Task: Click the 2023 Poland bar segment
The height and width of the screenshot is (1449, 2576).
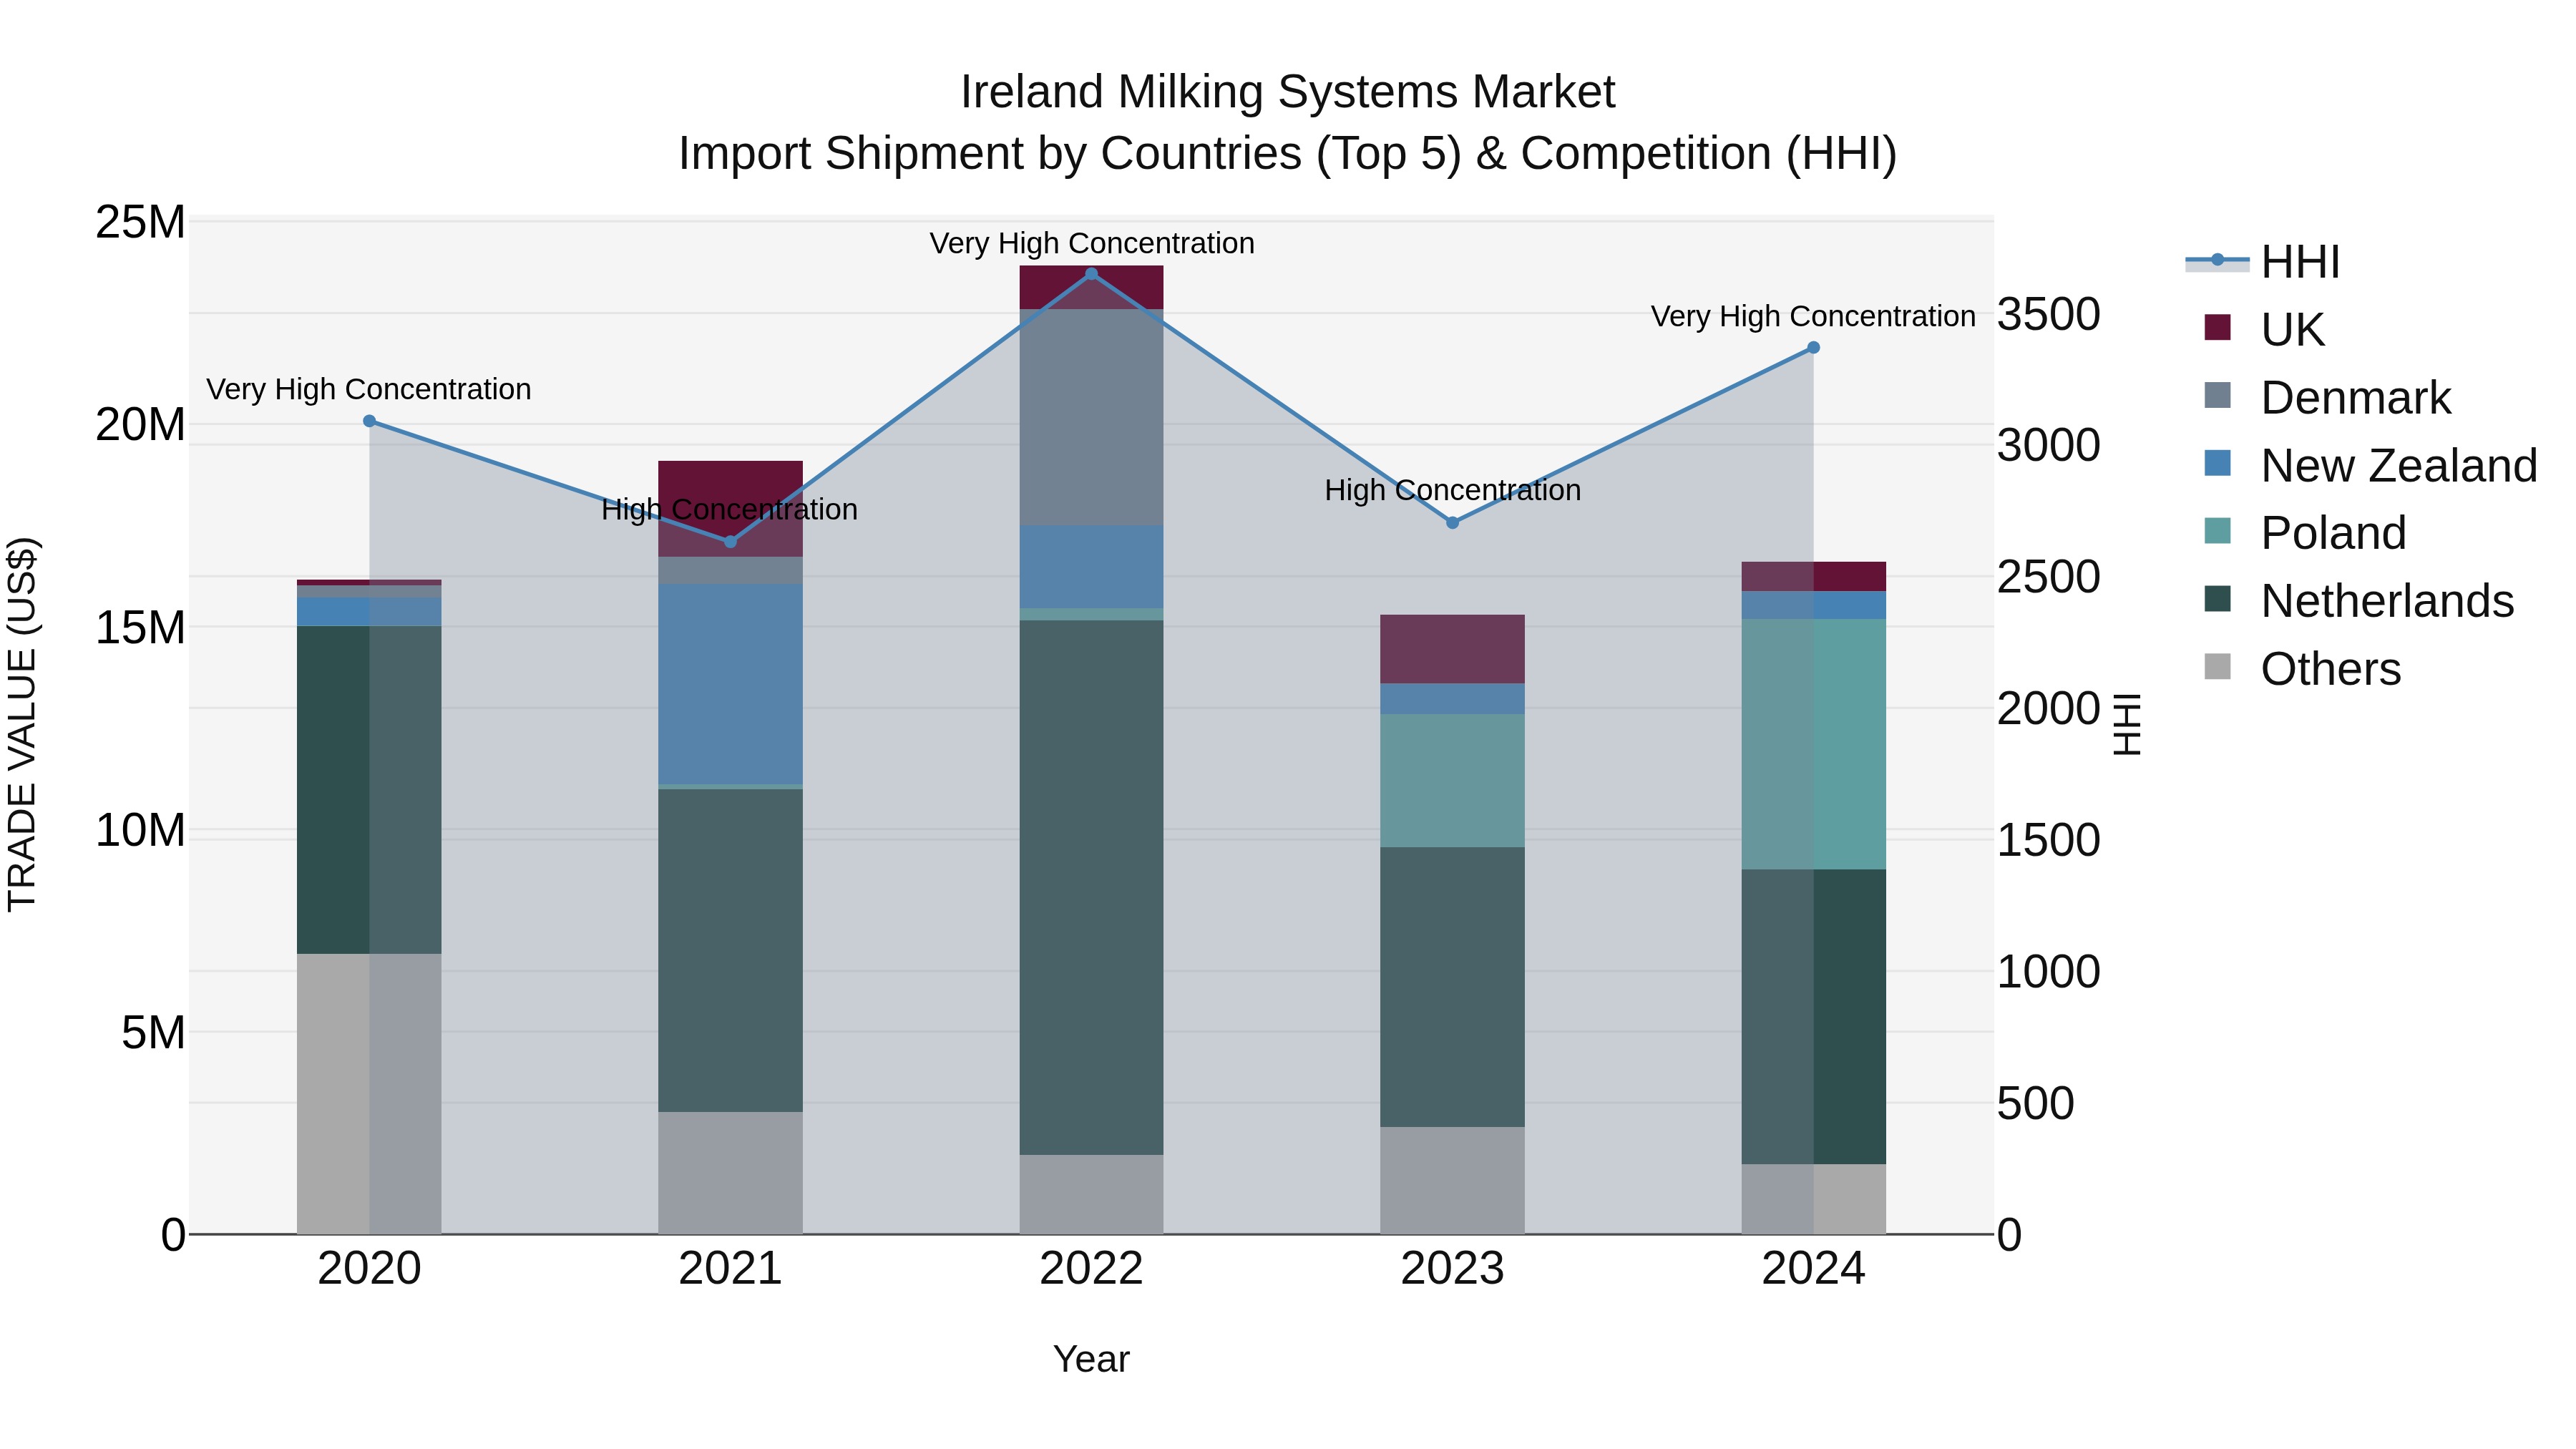Action: [x=1452, y=781]
